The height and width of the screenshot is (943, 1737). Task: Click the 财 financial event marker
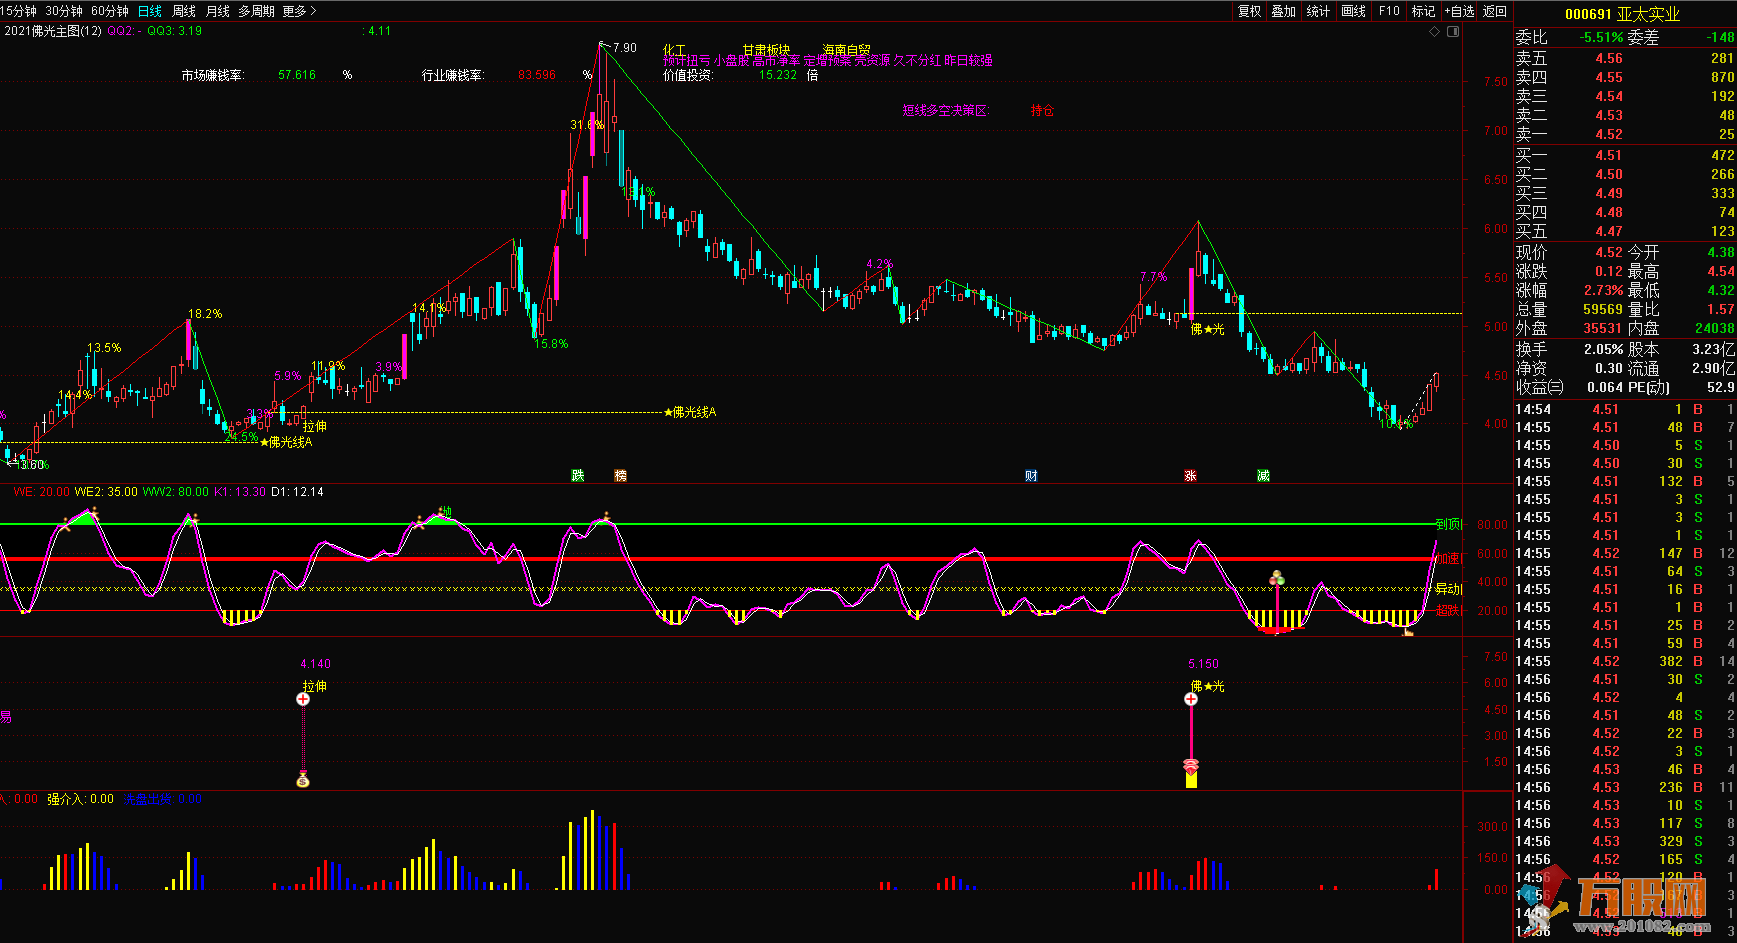1031,475
